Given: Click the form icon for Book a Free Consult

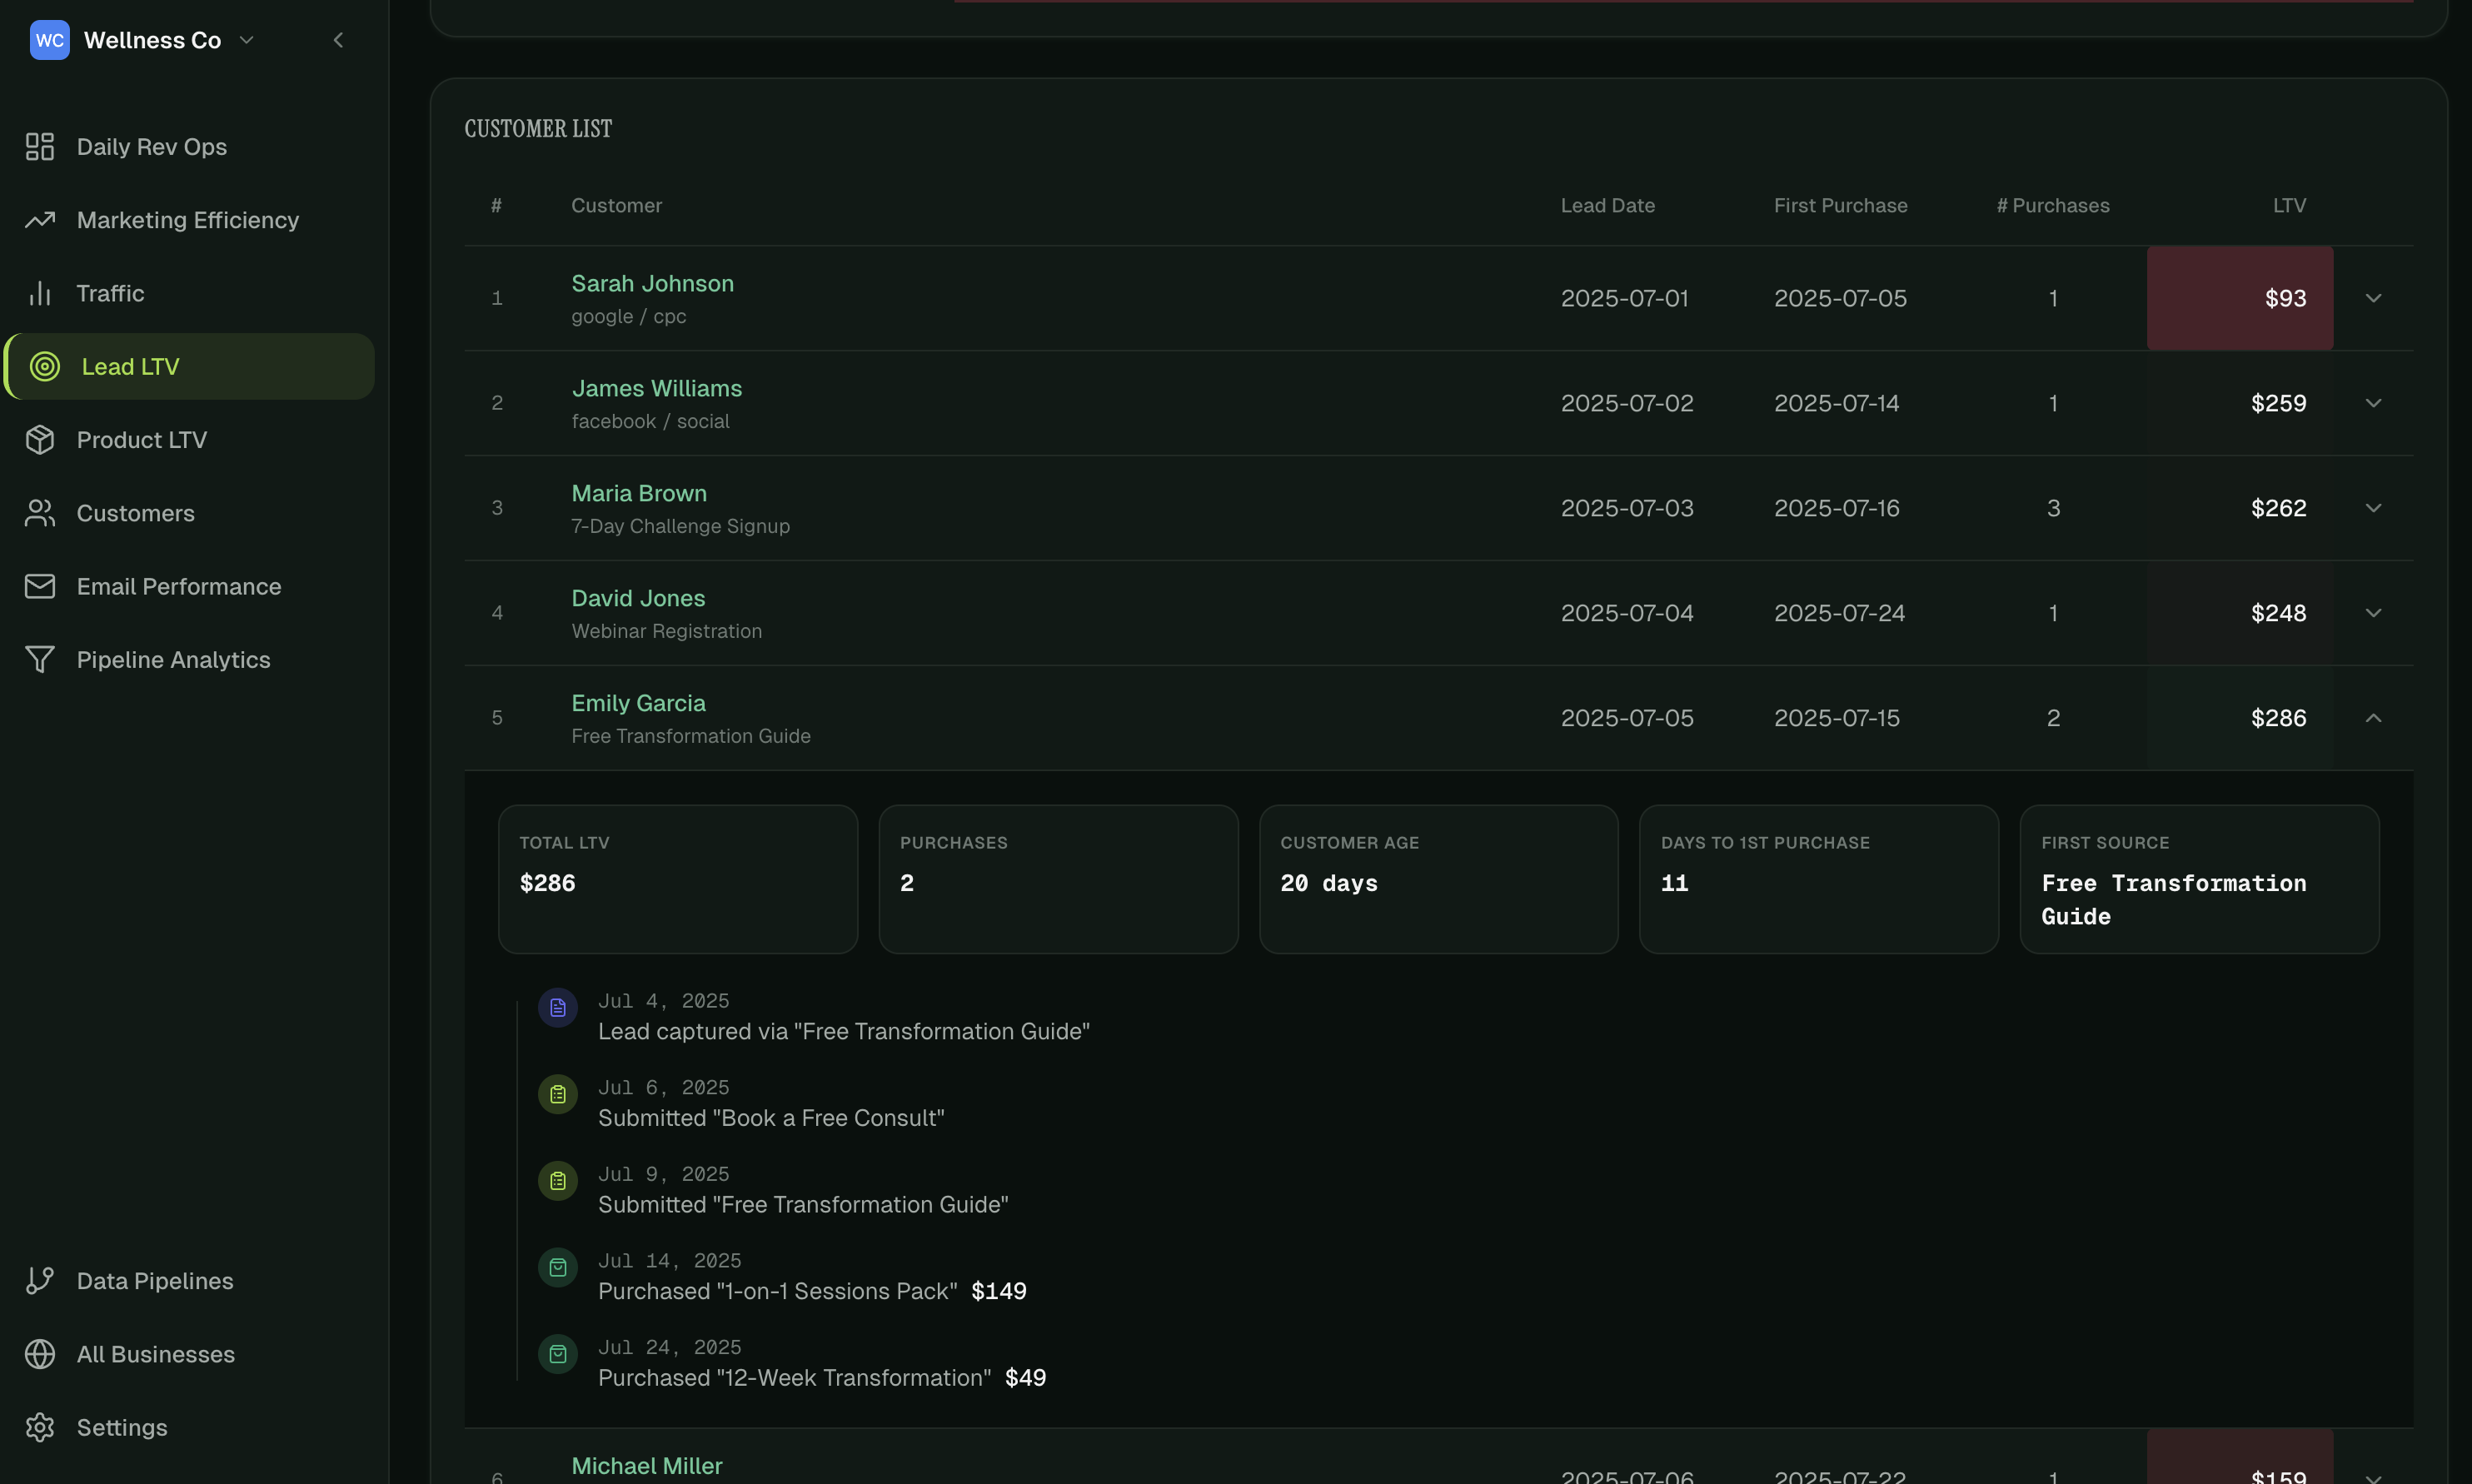Looking at the screenshot, I should (558, 1095).
